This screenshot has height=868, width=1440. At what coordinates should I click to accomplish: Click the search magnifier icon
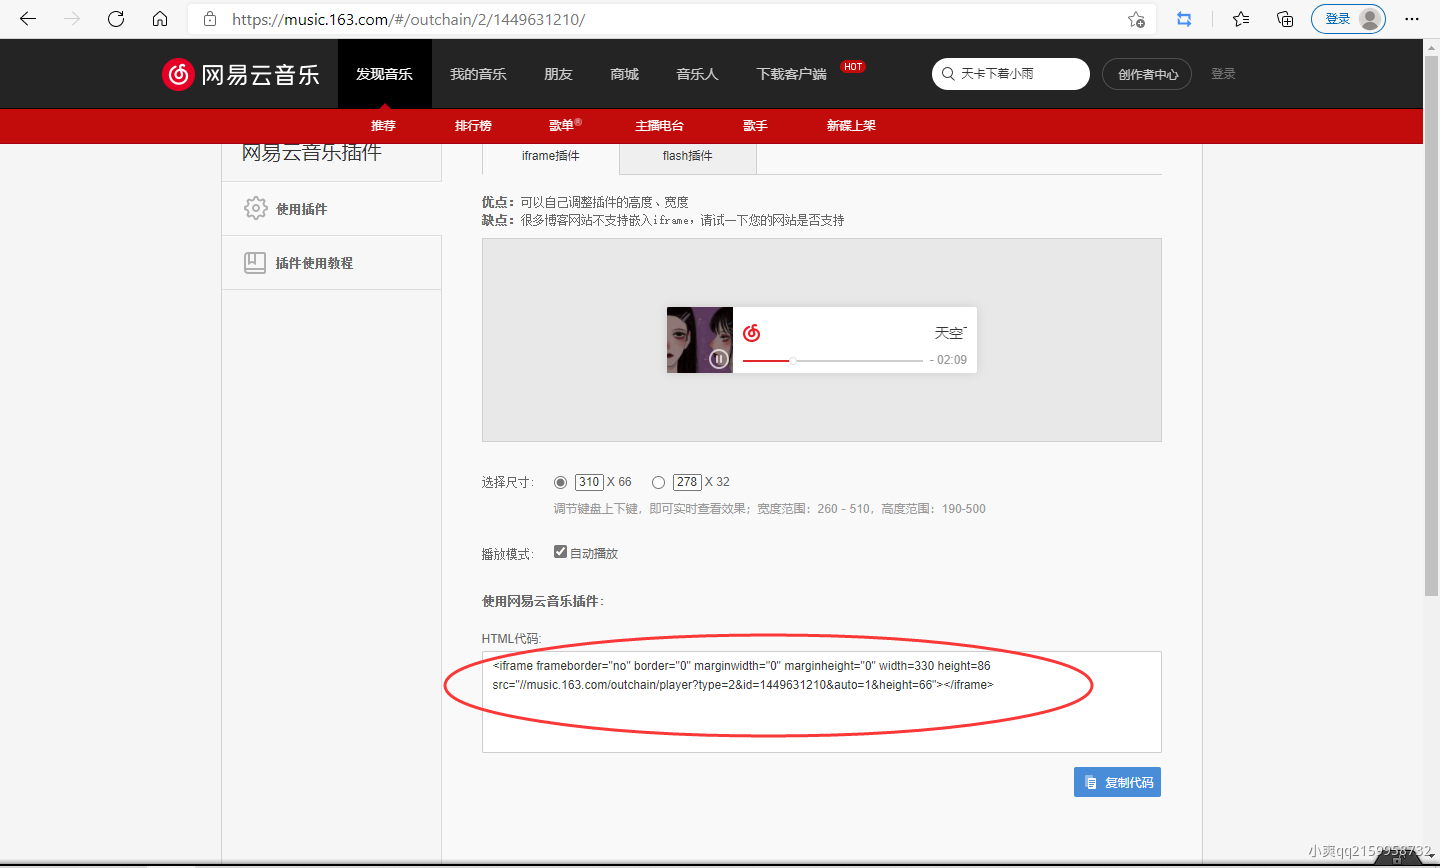click(x=948, y=74)
